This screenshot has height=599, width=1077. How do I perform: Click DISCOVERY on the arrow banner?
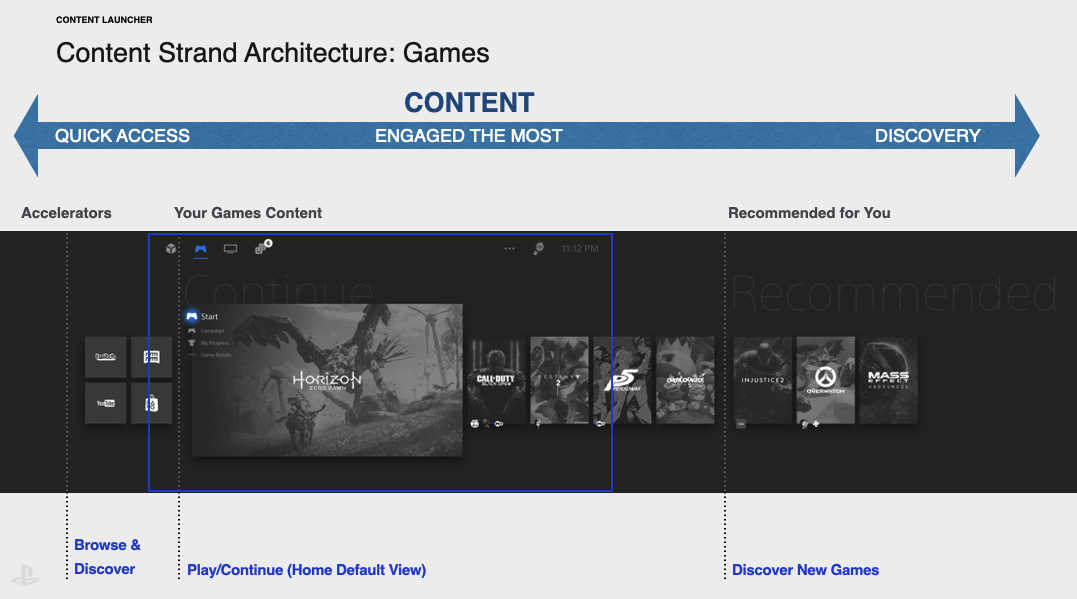[927, 136]
